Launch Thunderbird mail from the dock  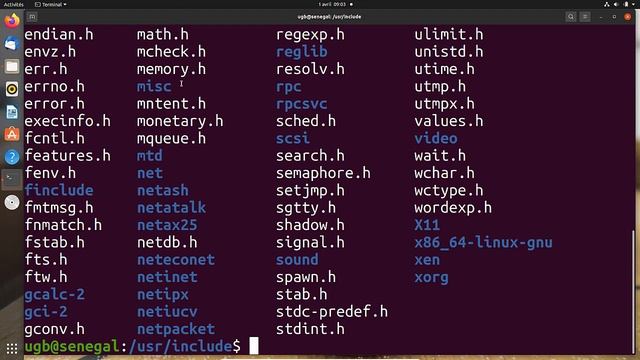12,43
